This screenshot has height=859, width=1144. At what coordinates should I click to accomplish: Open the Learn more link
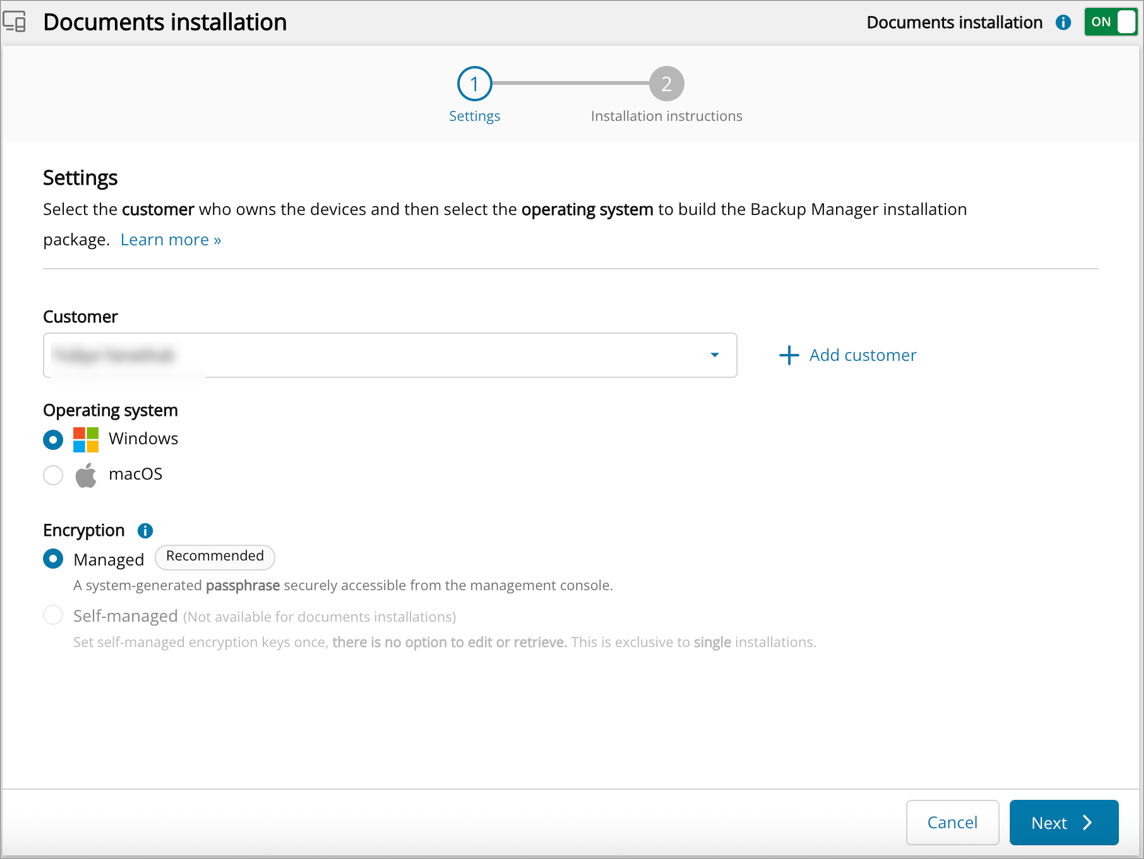[x=171, y=240]
